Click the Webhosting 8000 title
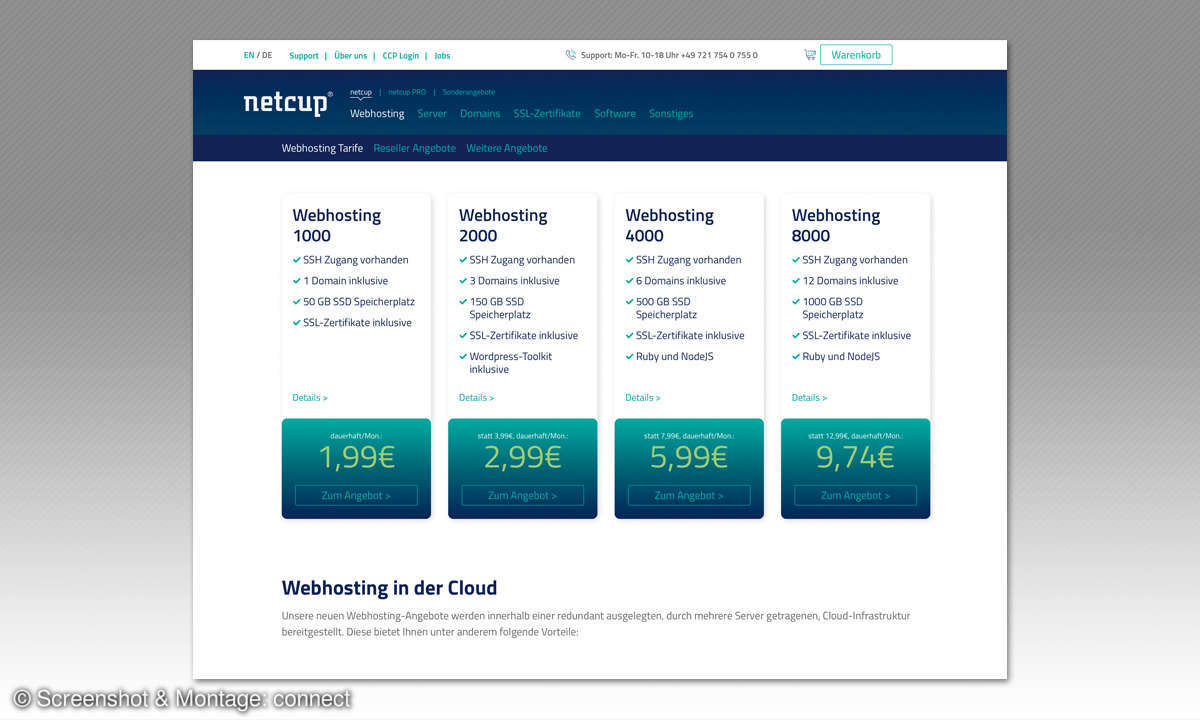This screenshot has height=720, width=1200. click(836, 225)
